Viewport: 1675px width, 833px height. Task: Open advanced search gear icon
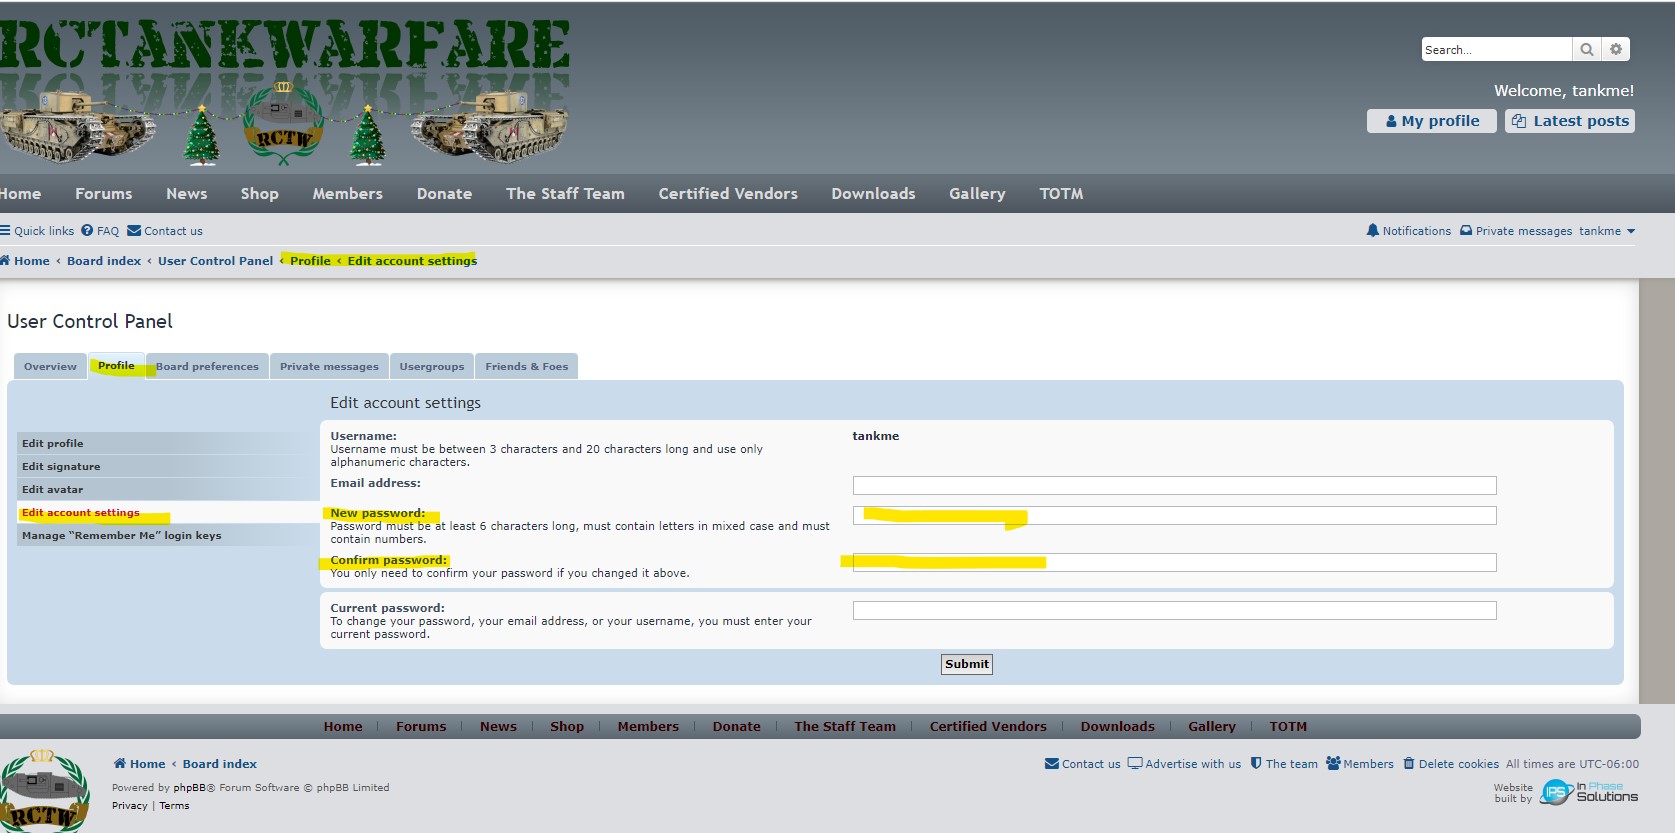click(1616, 49)
